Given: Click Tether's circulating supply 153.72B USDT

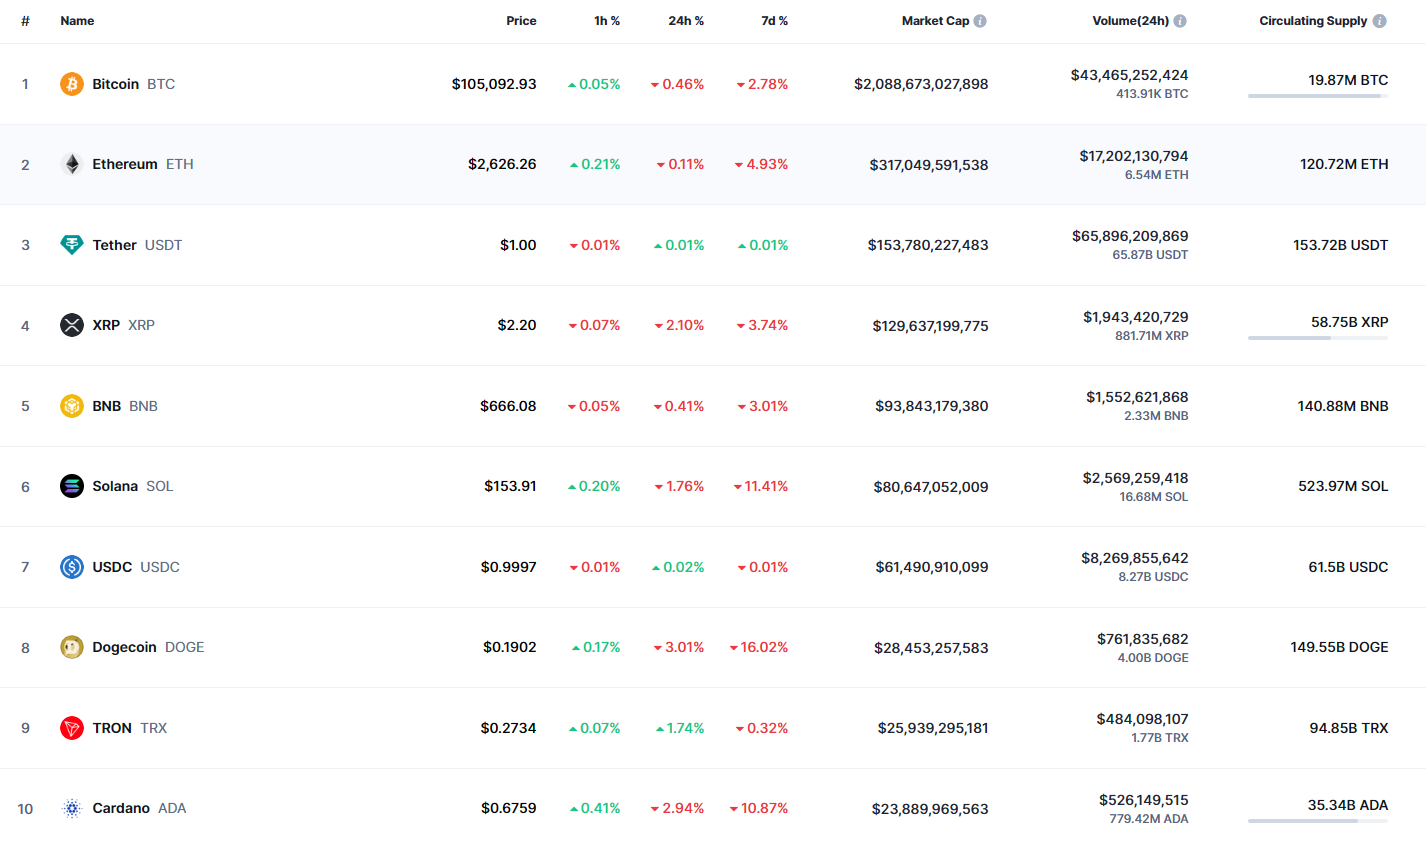Looking at the screenshot, I should click(x=1340, y=245).
